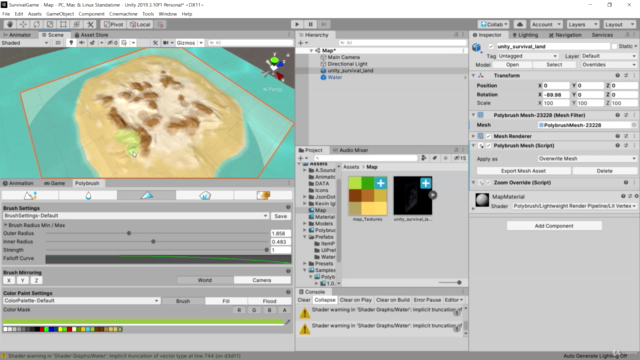The width and height of the screenshot is (640, 360).
Task: Switch to the Audio Mixer tab
Action: click(x=350, y=150)
